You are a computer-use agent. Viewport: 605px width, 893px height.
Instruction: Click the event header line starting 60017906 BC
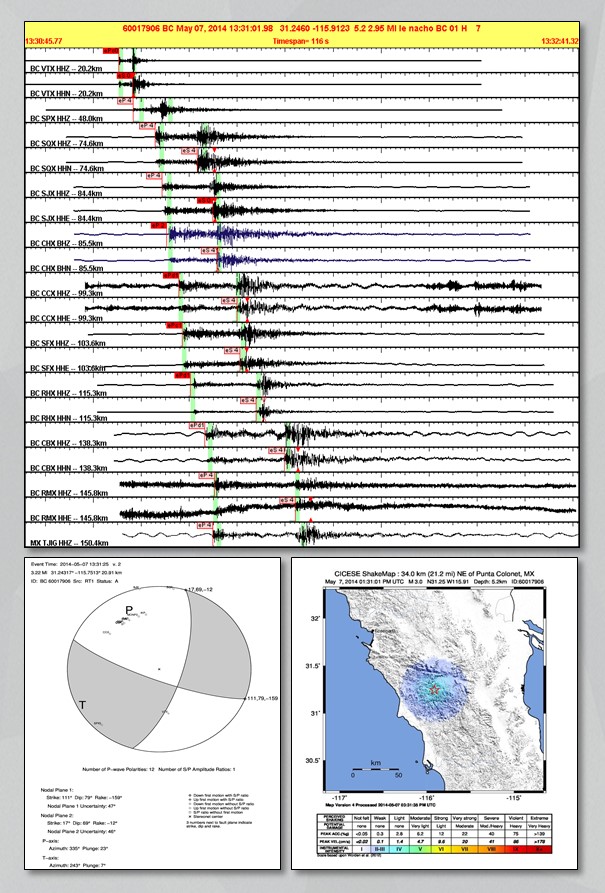coord(302,28)
